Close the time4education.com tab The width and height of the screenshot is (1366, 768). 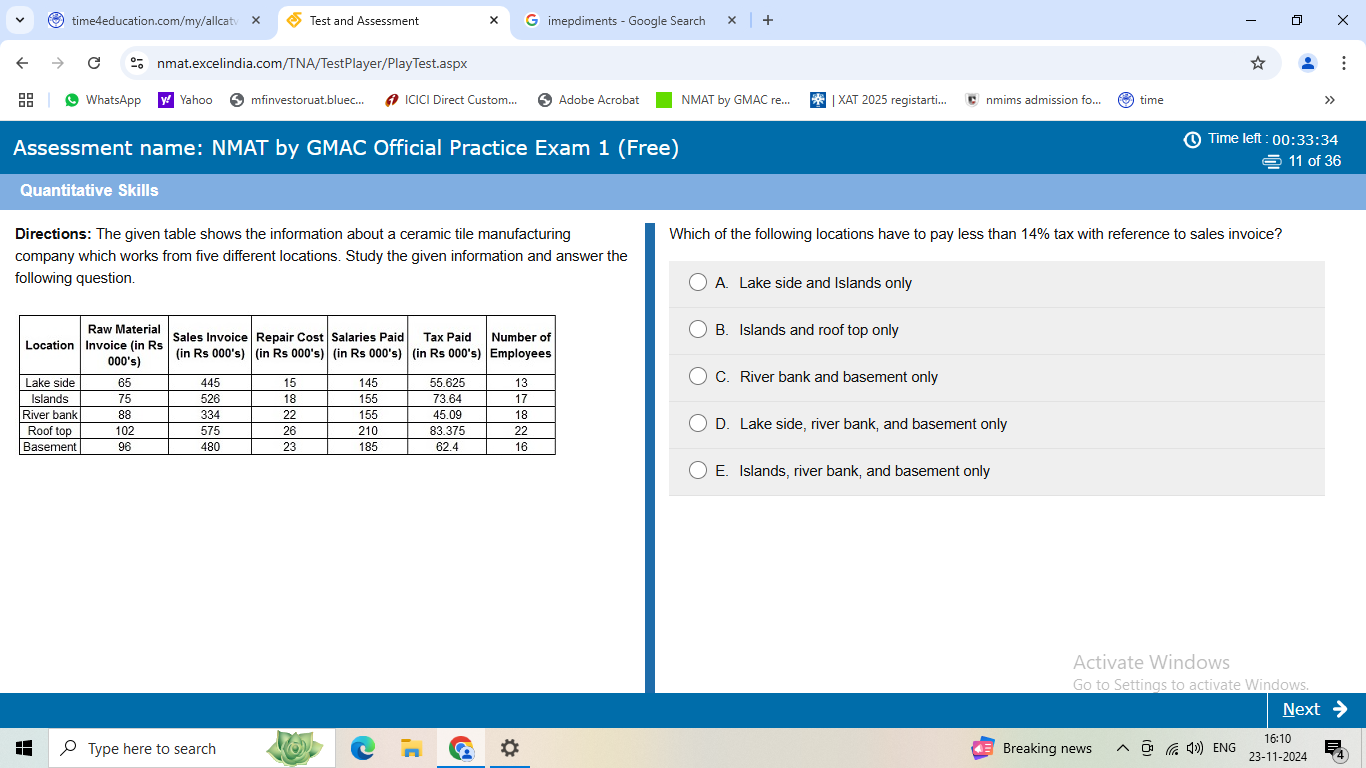coord(256,20)
